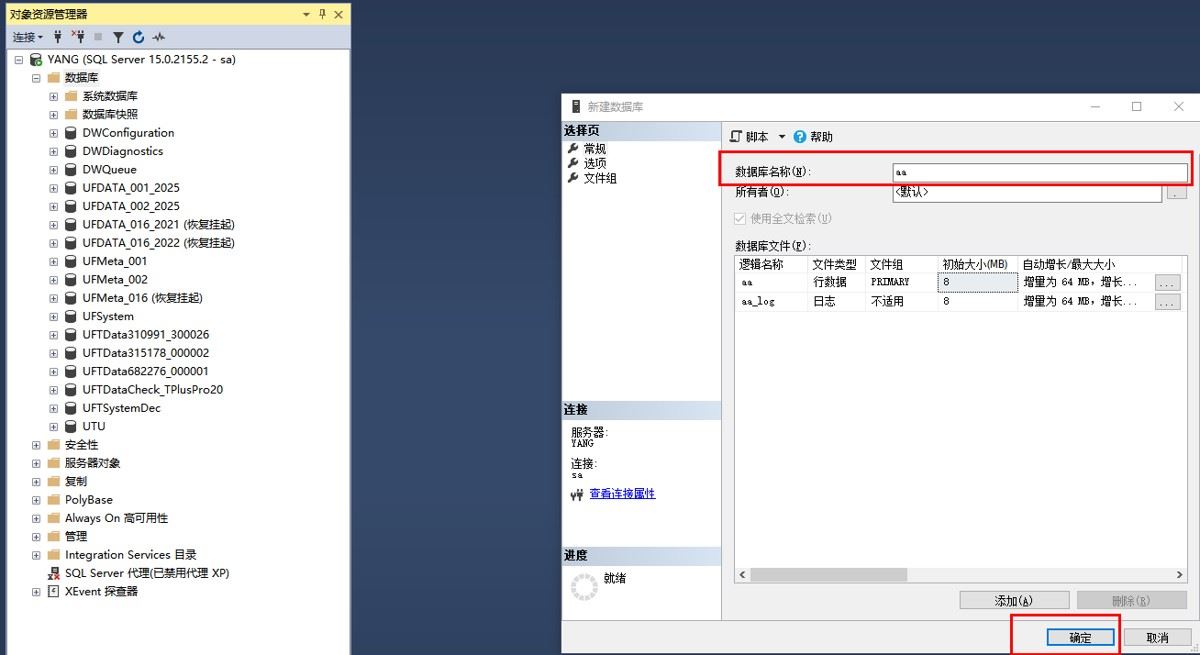Click the wrench icon beside 常规 page
Viewport: 1200px width, 655px height.
coord(573,148)
